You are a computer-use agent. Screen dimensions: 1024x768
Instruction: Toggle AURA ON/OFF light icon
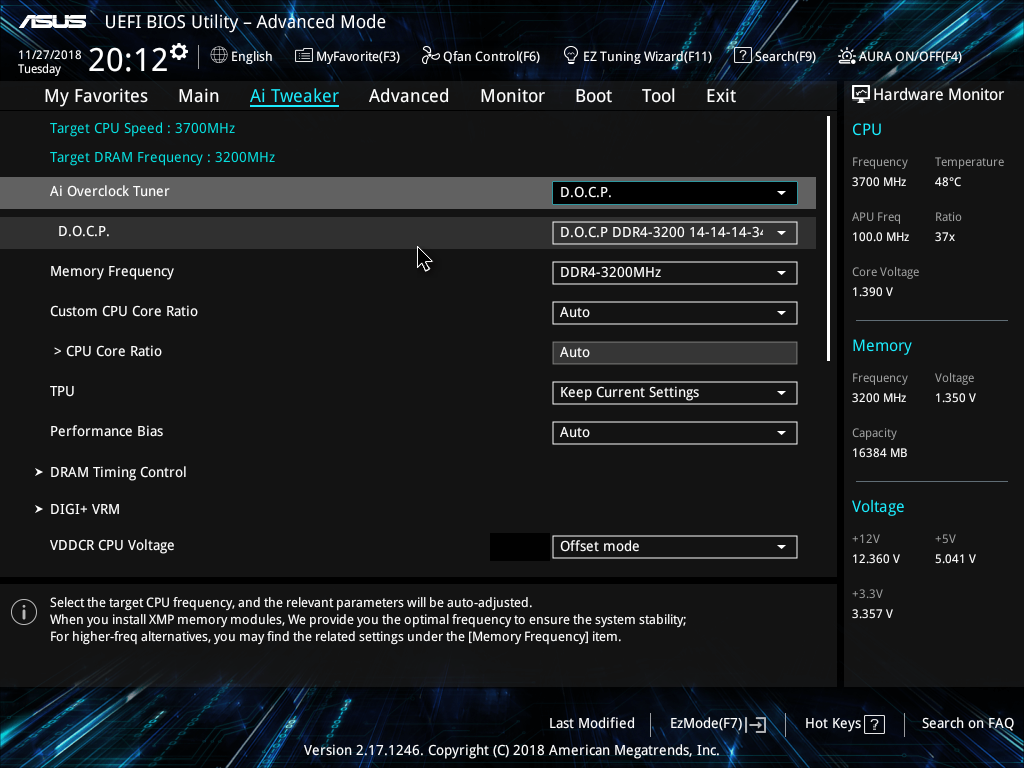[x=846, y=56]
